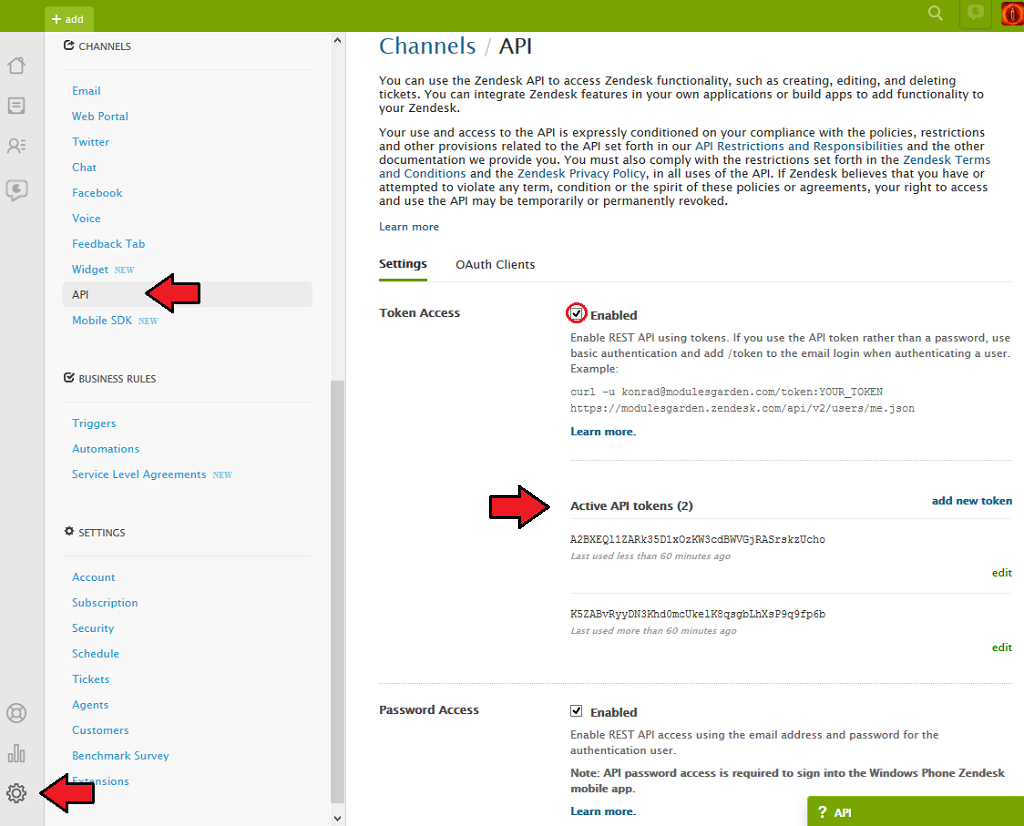Open the Twitter channel
1024x826 pixels.
pyautogui.click(x=91, y=142)
